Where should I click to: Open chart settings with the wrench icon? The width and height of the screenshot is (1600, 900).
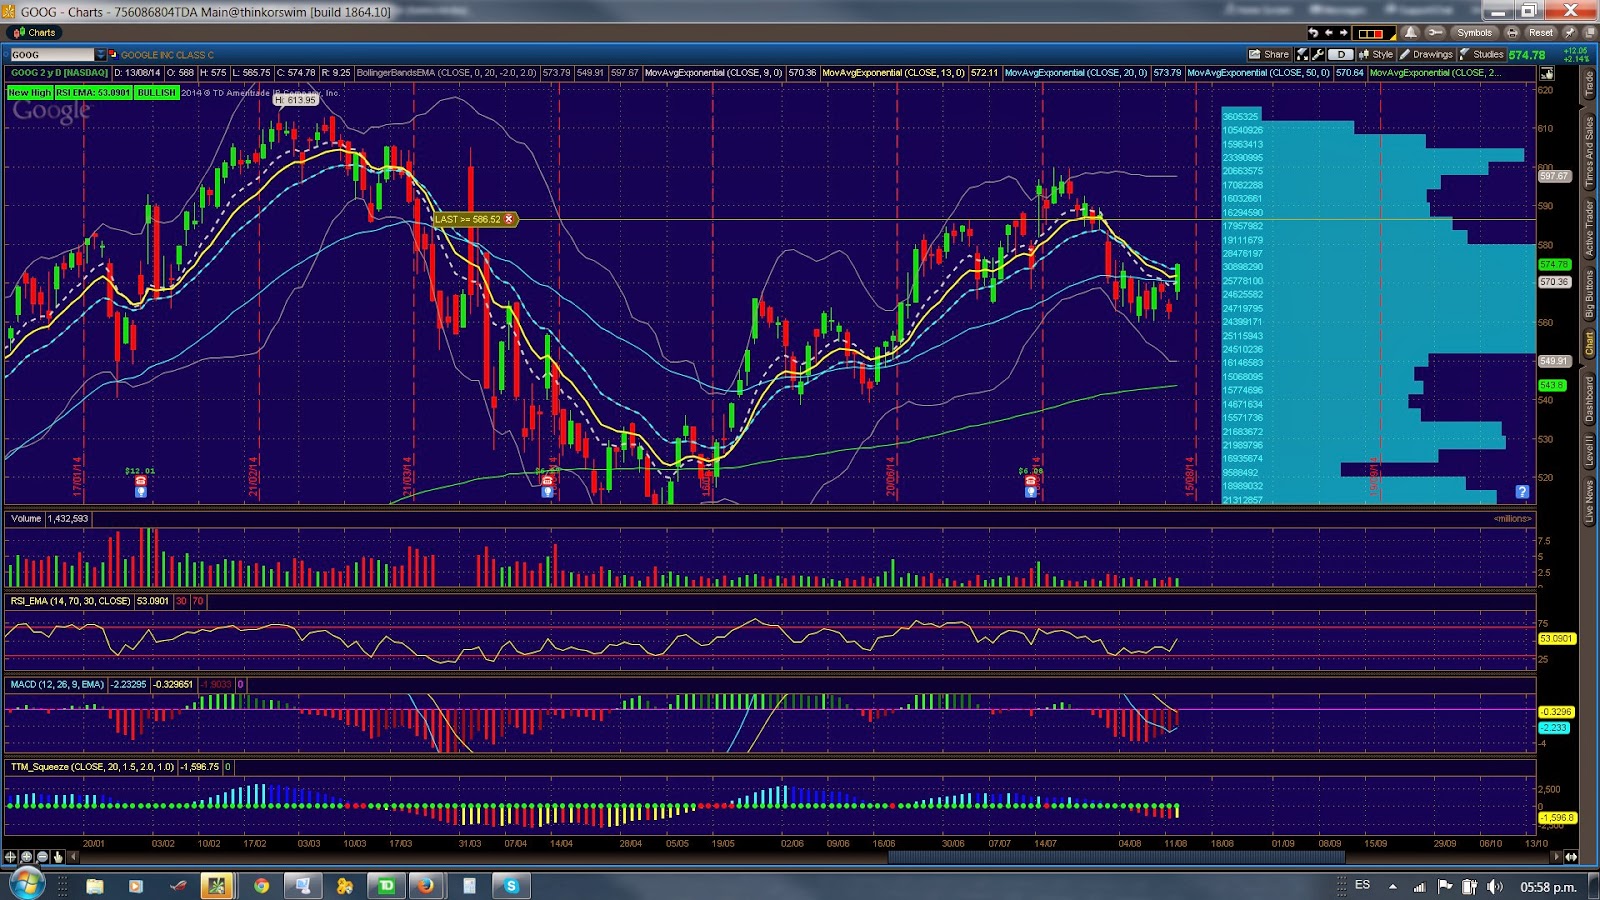click(x=1318, y=55)
